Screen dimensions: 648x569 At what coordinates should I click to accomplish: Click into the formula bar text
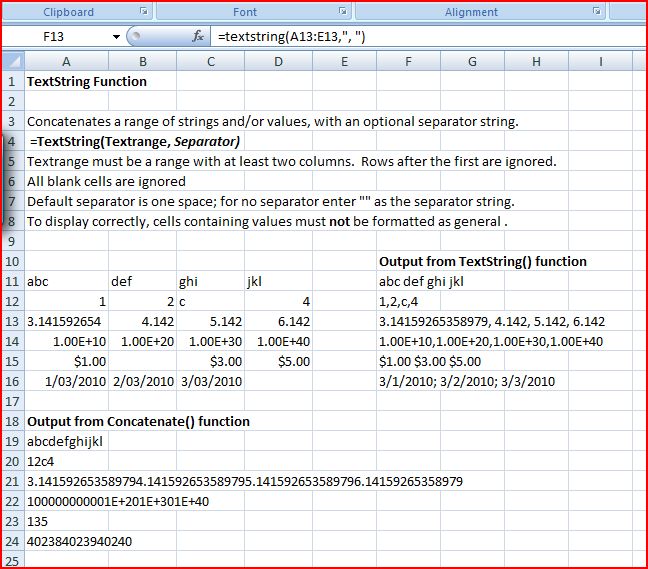click(x=400, y=36)
